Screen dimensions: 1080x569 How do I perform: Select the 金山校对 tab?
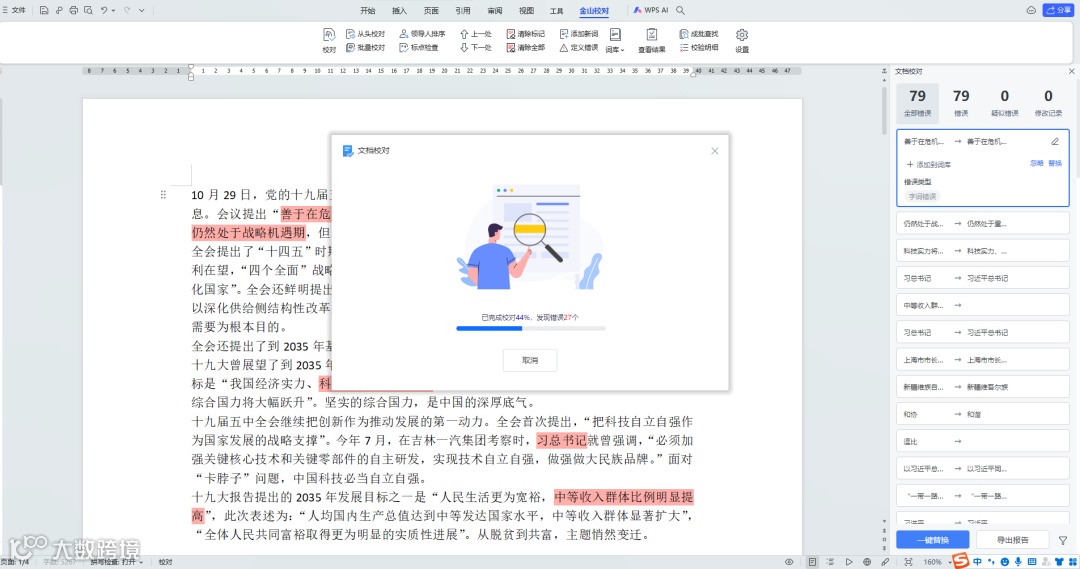(x=594, y=10)
